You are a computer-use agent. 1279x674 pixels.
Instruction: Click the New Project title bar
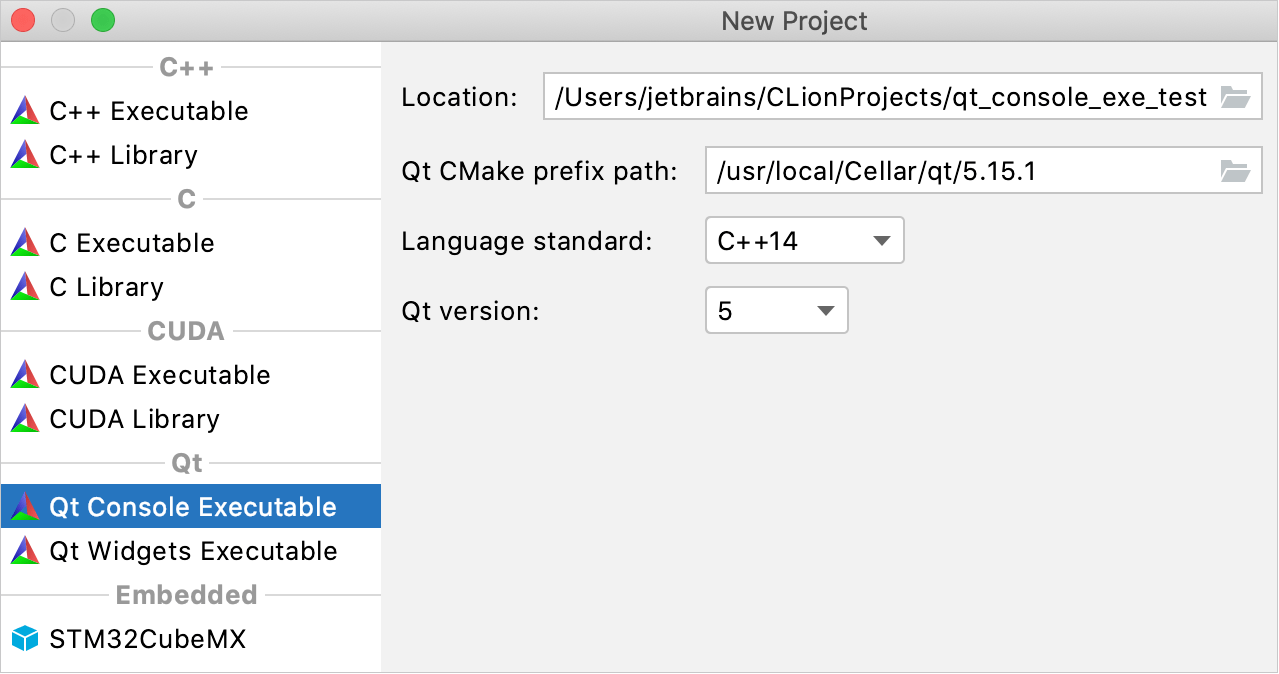[793, 20]
